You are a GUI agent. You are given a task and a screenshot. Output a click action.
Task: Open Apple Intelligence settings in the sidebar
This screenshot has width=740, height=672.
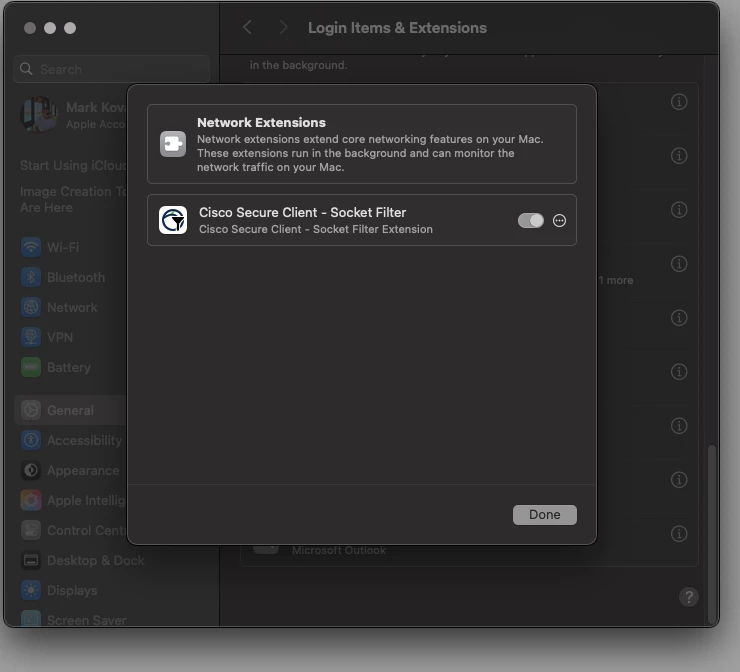[71, 500]
